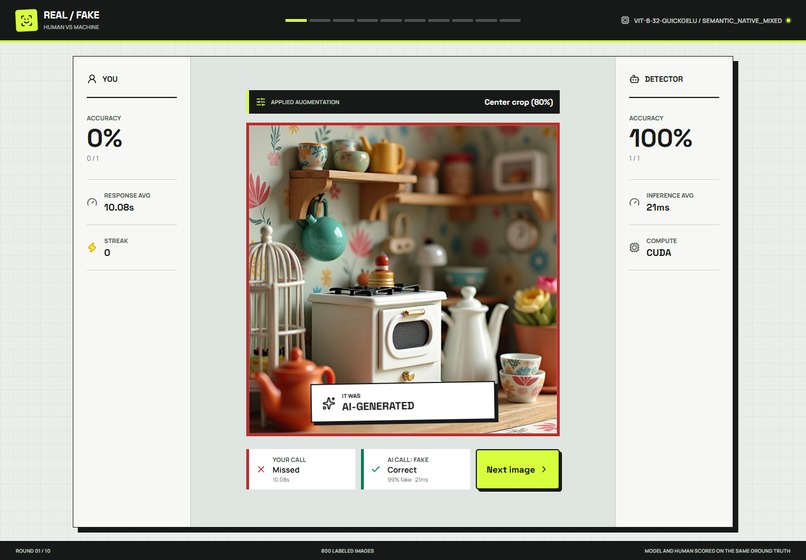Click the MODEL AND HUMAN SCORED footer text
Viewport: 806px width, 560px height.
[x=718, y=551]
